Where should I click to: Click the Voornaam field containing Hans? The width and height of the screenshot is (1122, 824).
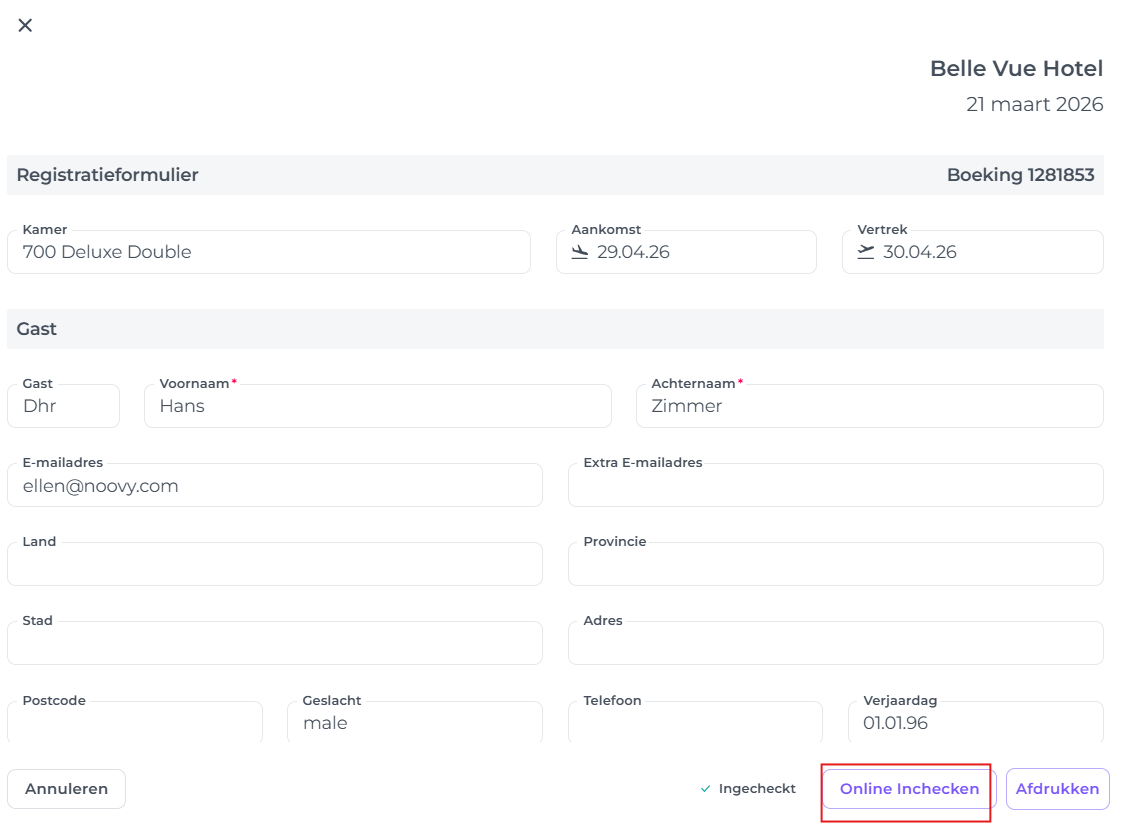[x=377, y=406]
